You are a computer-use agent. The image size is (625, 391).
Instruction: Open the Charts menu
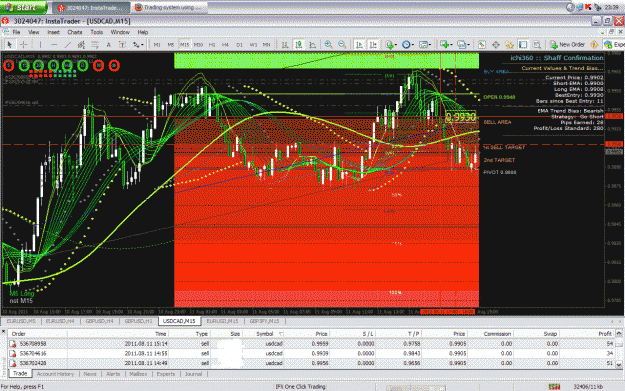pyautogui.click(x=75, y=32)
